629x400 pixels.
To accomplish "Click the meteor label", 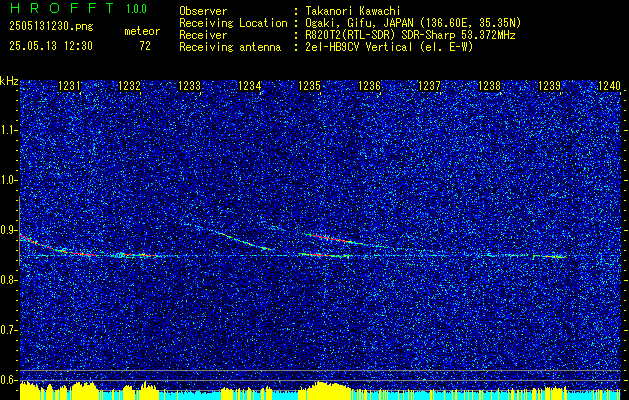I will 142,31.
